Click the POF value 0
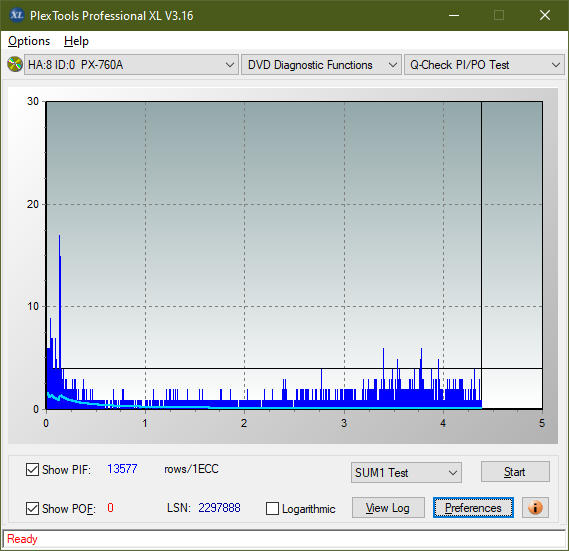This screenshot has width=569, height=551. pyautogui.click(x=110, y=507)
